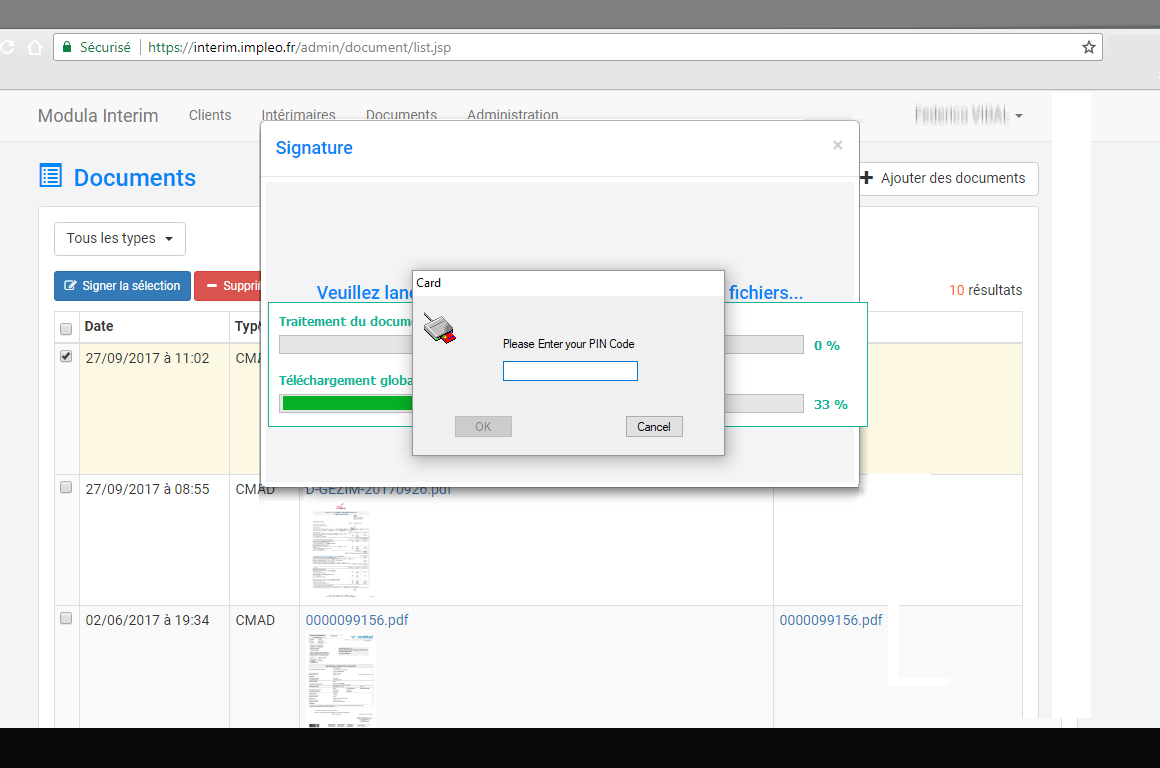Uncheck the 27/09/2017 11:02 document row

click(x=66, y=356)
